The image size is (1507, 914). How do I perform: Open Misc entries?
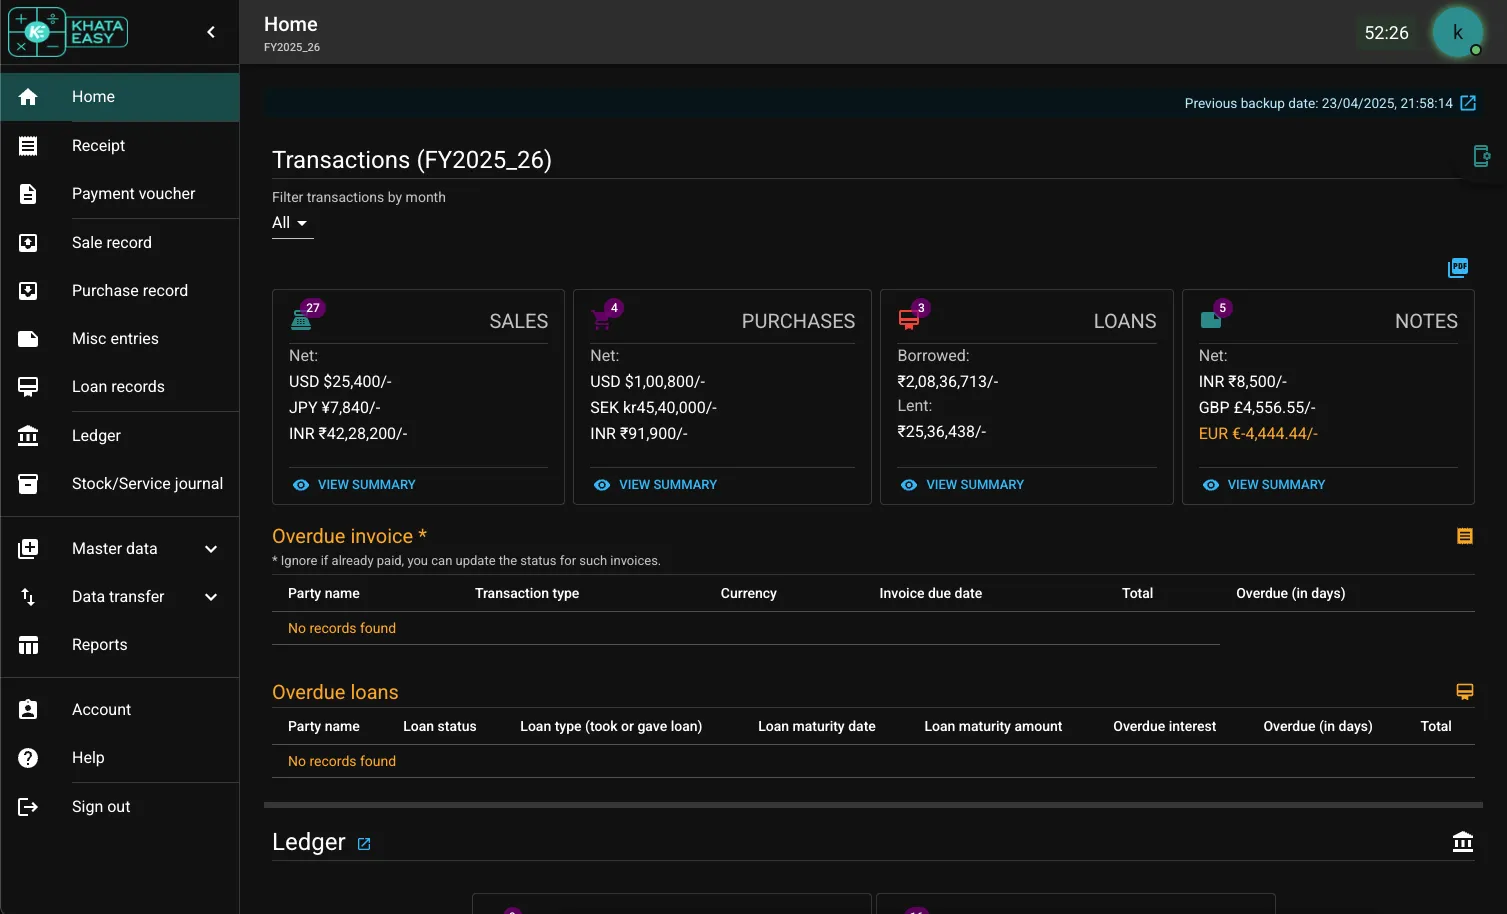[x=120, y=339]
